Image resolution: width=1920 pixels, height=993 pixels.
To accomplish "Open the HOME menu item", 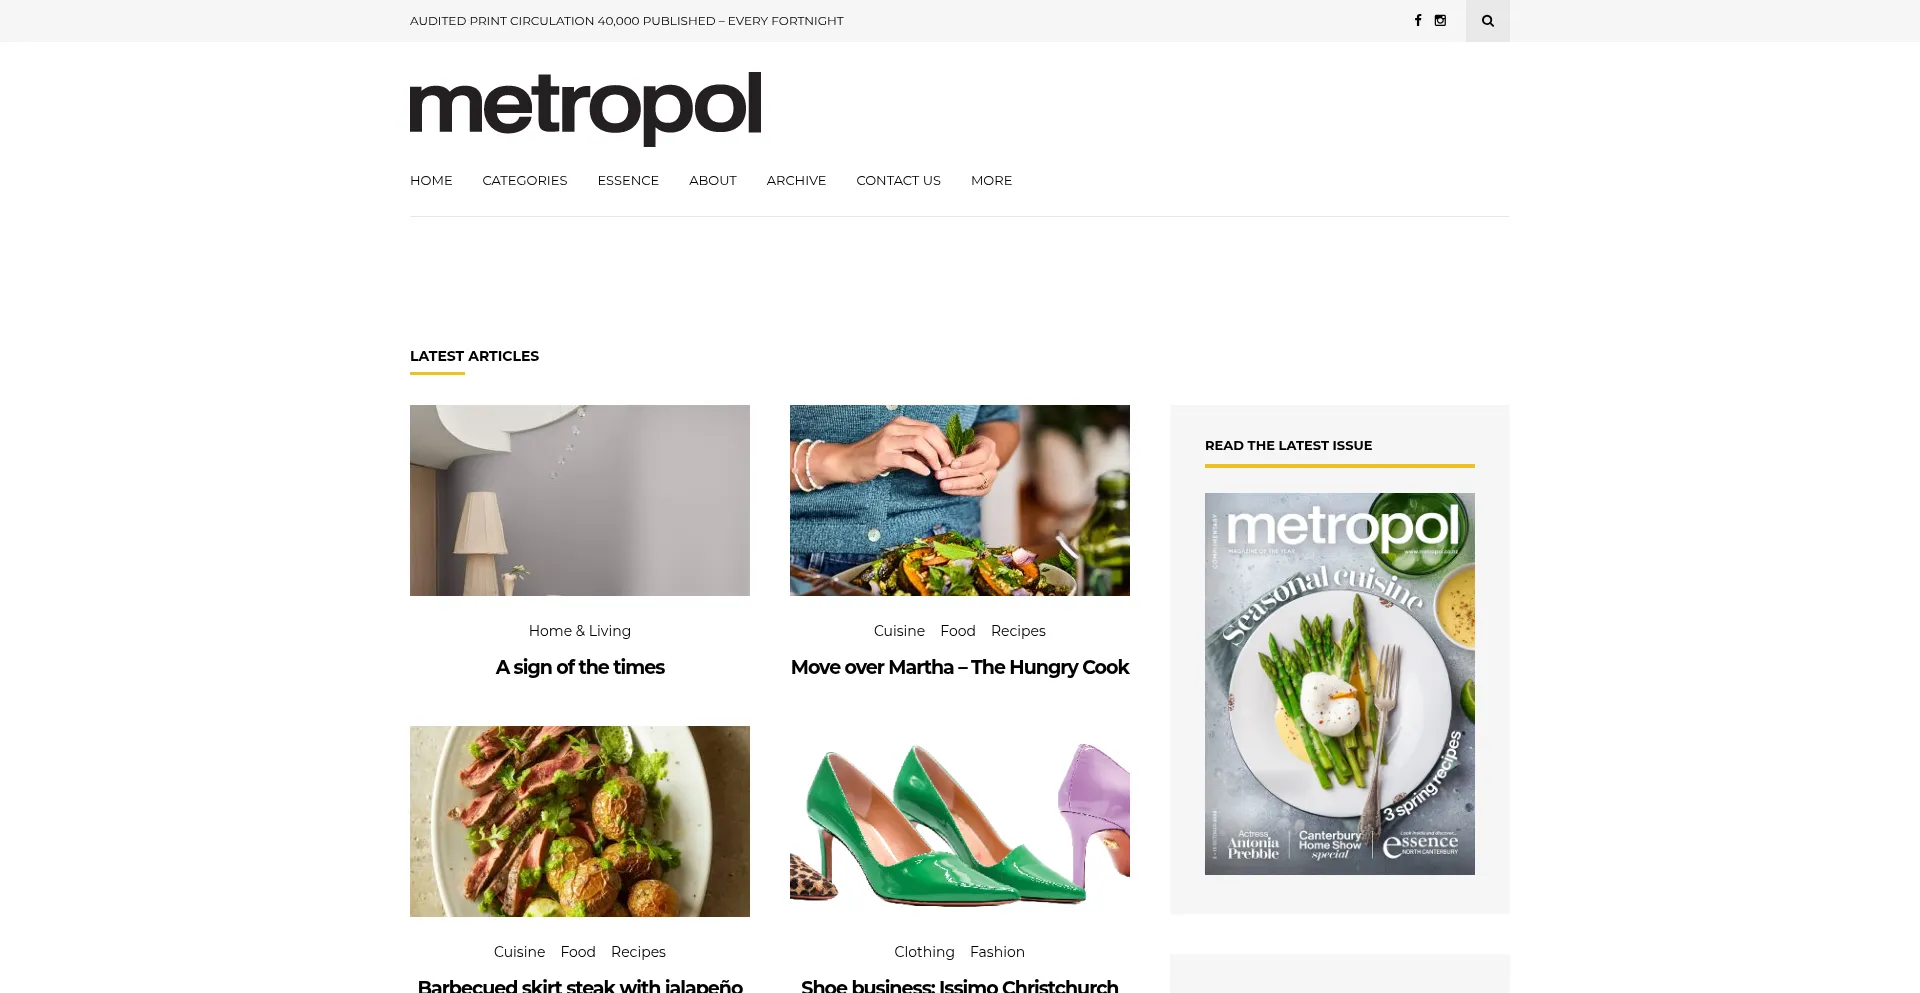I will 431,181.
